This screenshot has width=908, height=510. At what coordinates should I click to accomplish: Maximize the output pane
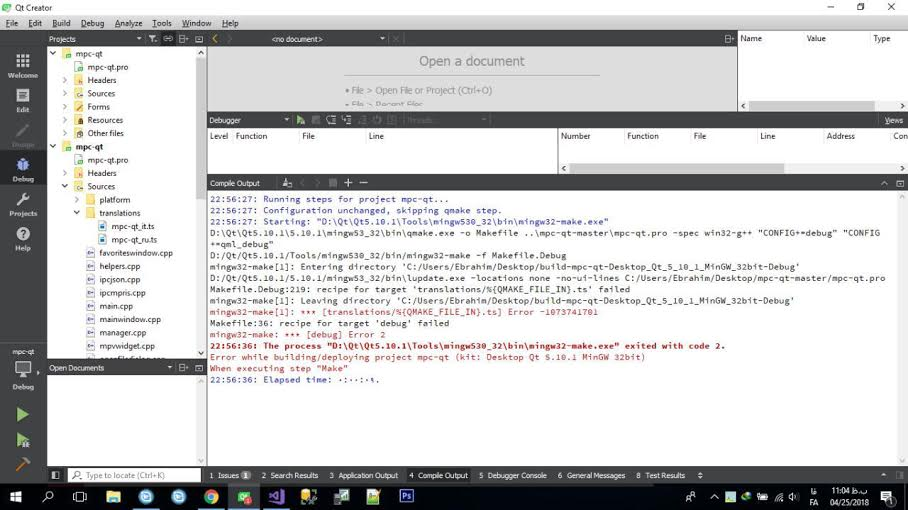pyautogui.click(x=884, y=183)
